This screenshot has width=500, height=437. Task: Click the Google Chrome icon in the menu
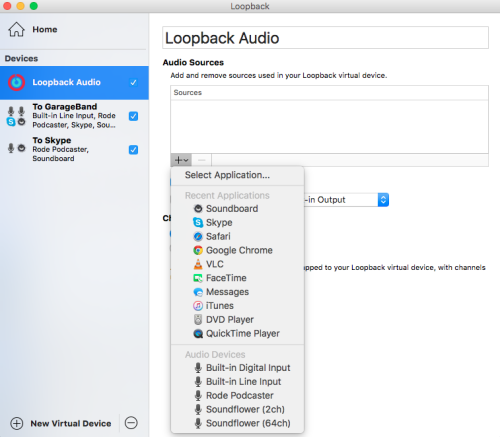pos(198,250)
